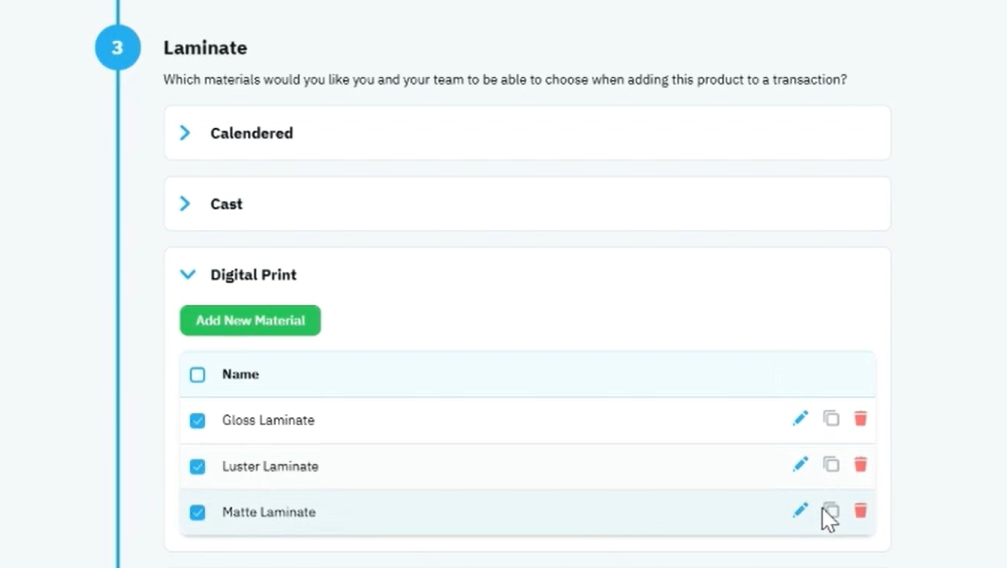Toggle the select-all Name header checkbox
The image size is (1007, 568).
(x=197, y=375)
